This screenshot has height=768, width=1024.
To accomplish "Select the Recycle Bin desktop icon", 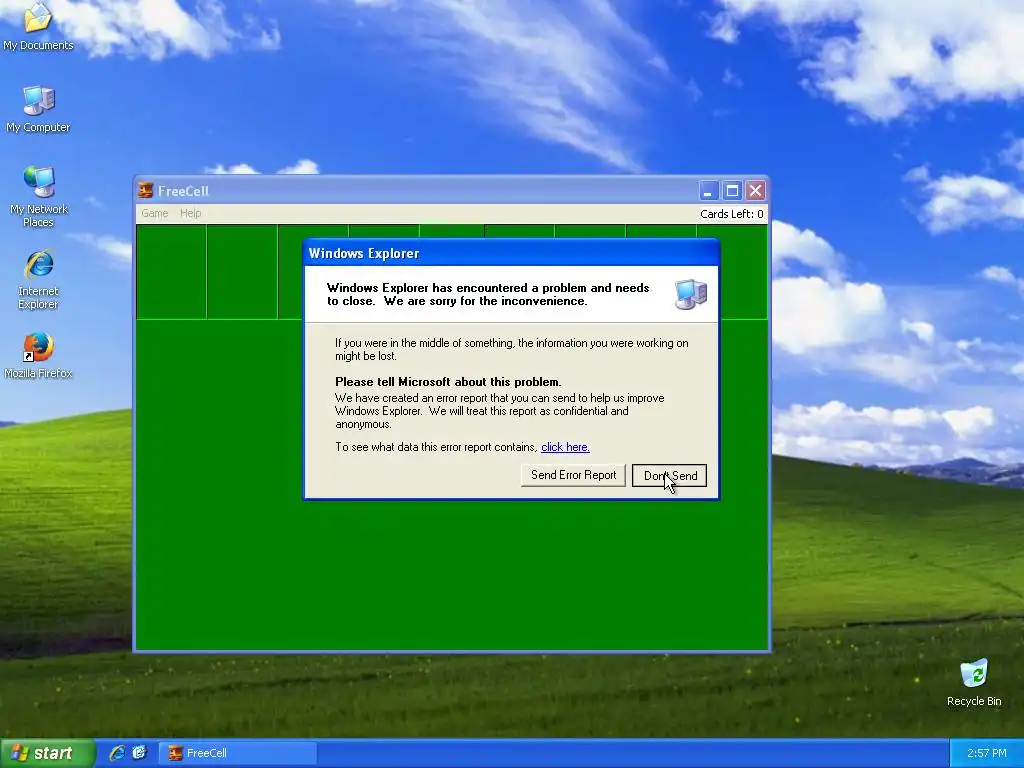I will coord(974,683).
